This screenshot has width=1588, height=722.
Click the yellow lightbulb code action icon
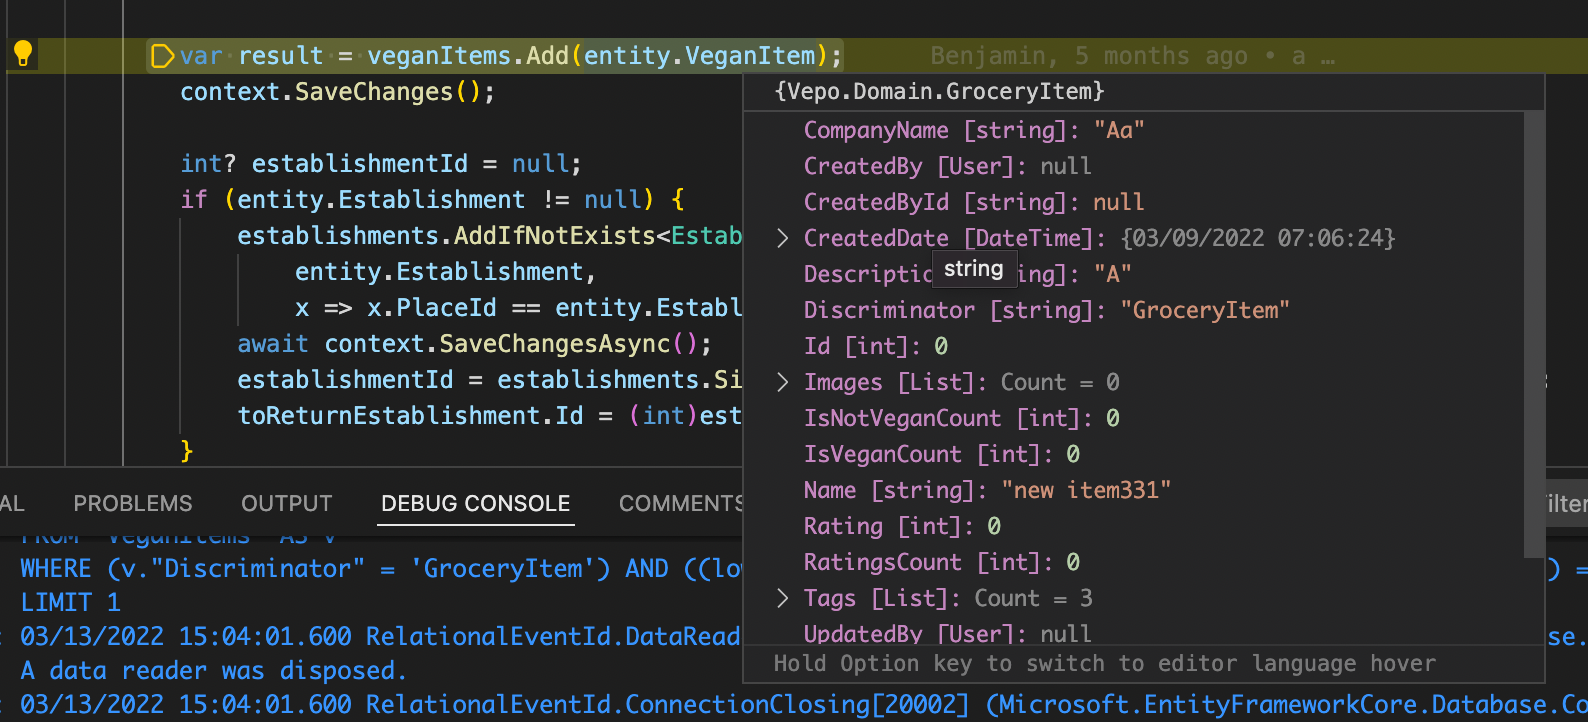[x=23, y=54]
